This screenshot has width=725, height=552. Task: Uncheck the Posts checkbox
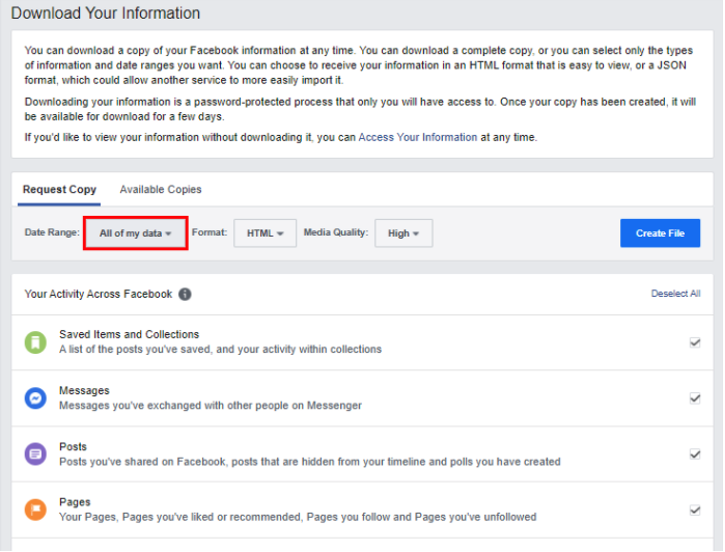695,454
